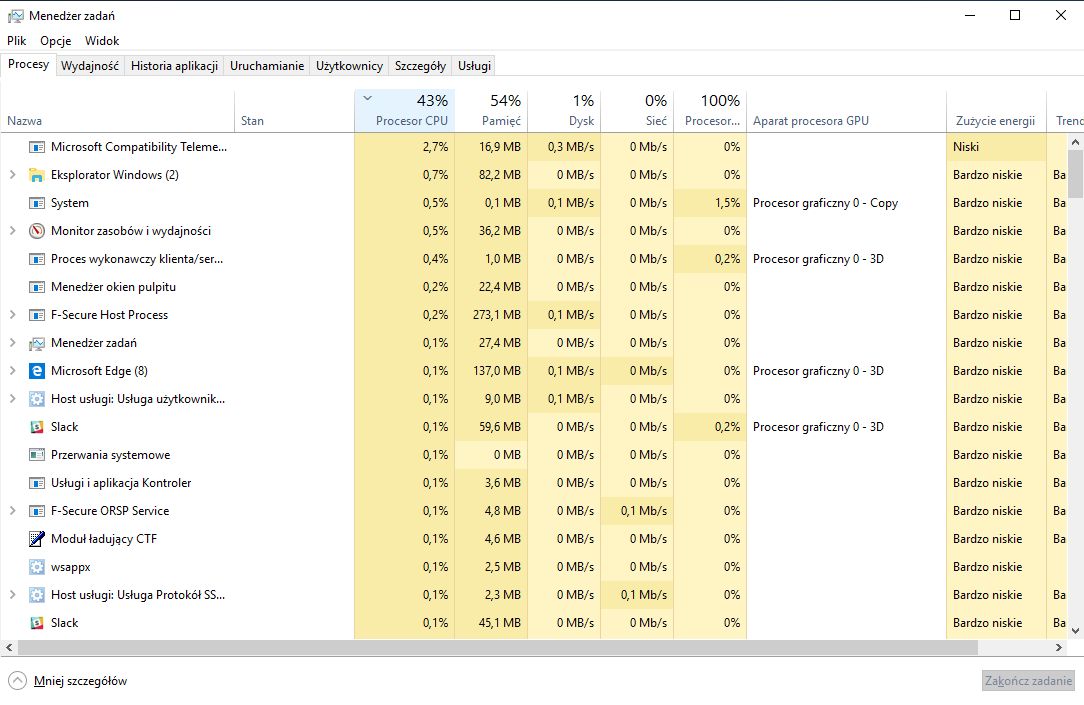Switch to the Wydajność tab

tap(90, 66)
